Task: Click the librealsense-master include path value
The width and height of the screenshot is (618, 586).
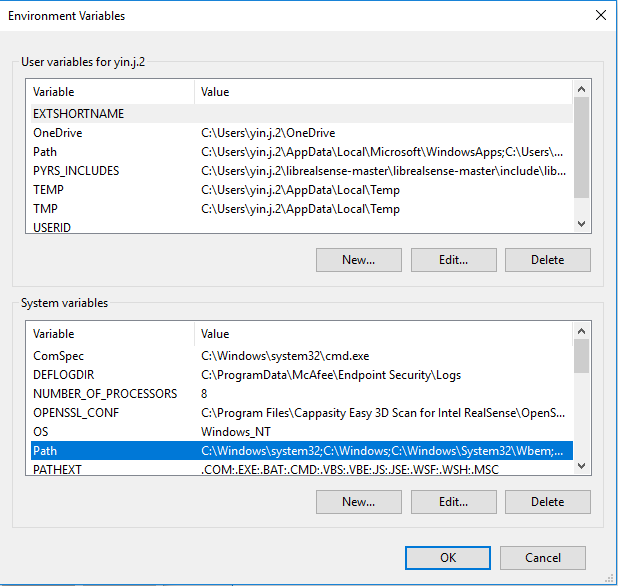Action: pos(383,171)
